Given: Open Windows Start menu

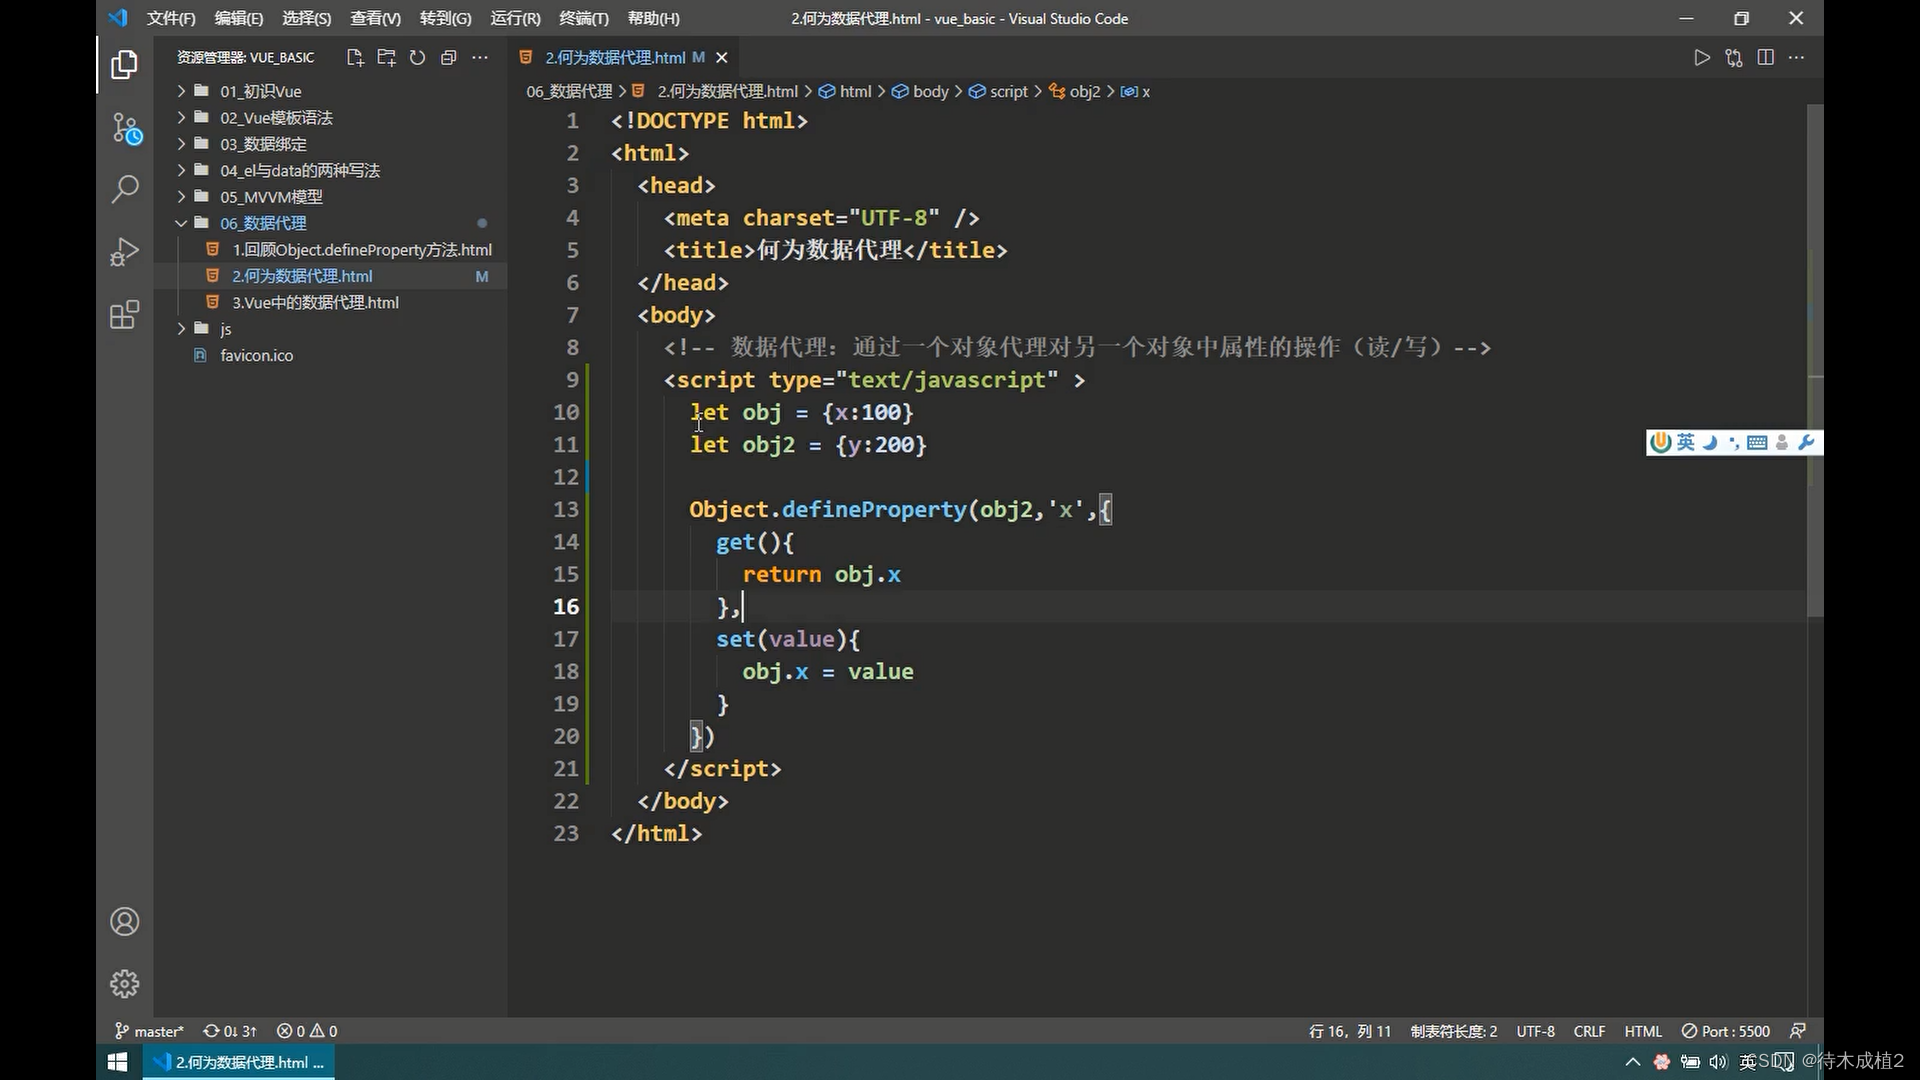Looking at the screenshot, I should tap(117, 1062).
